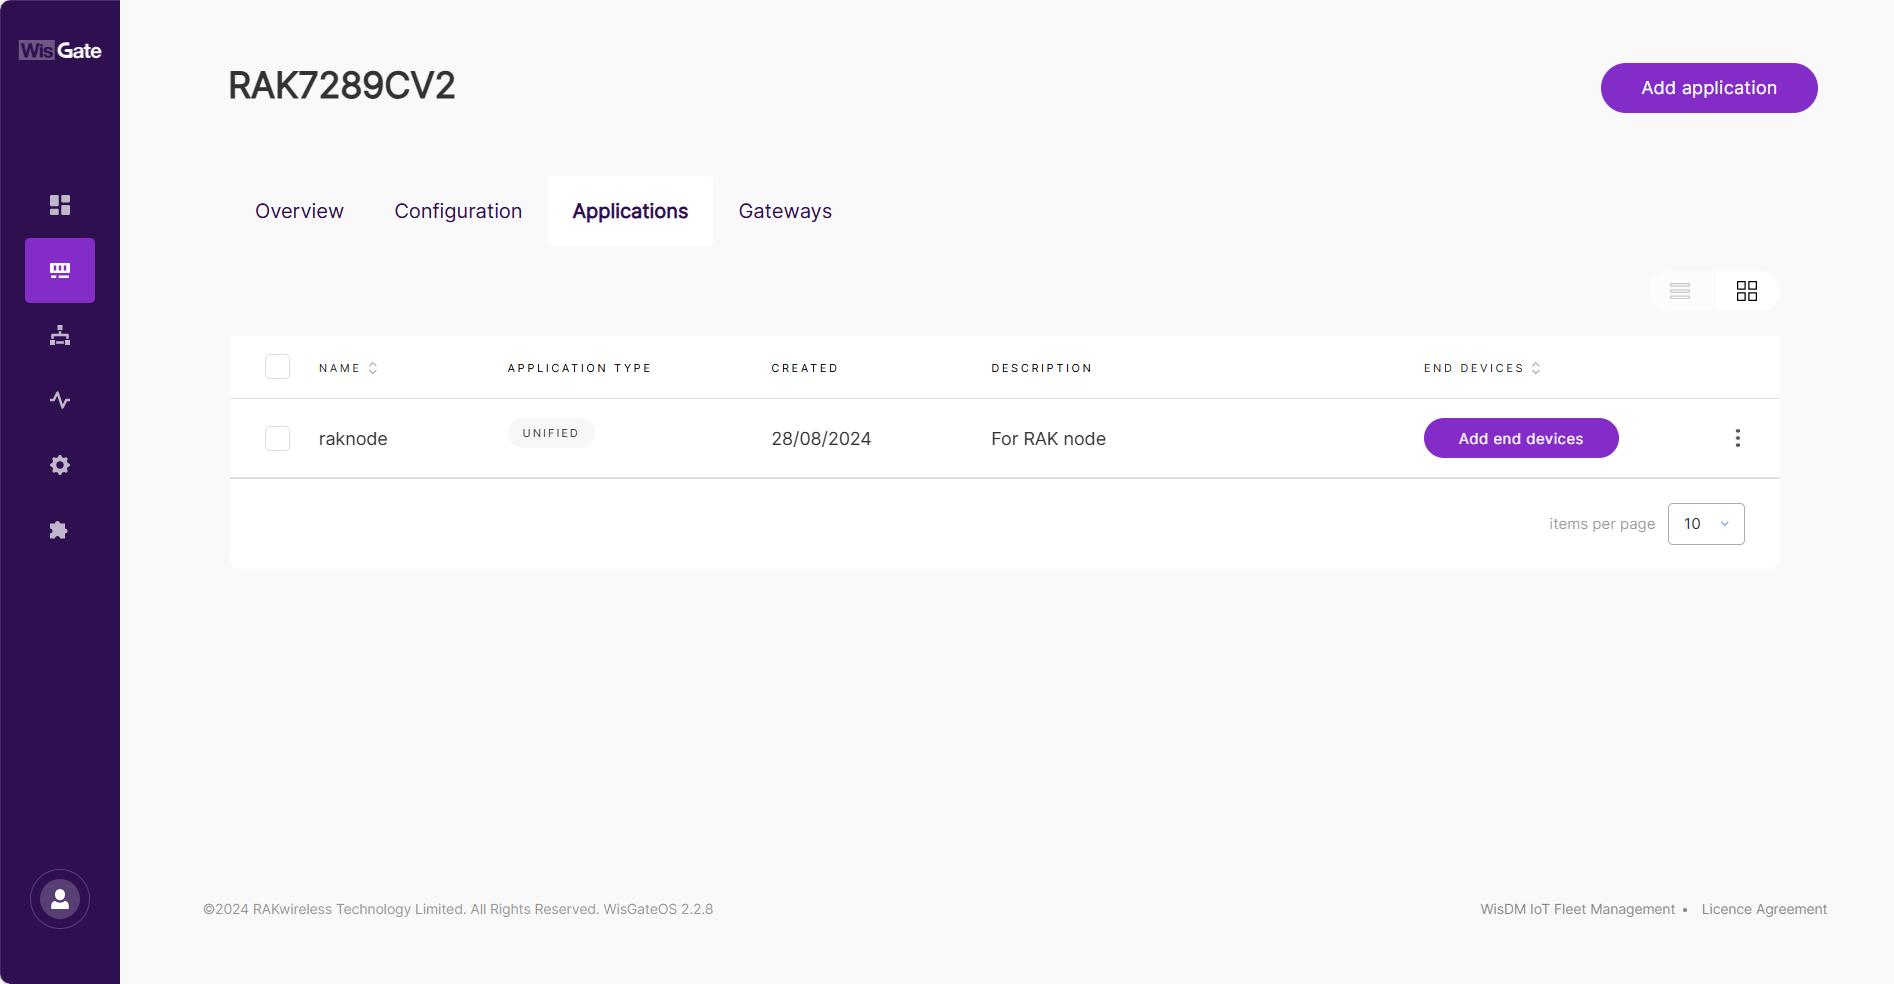
Task: Switch to the Configuration tab
Action: [x=458, y=211]
